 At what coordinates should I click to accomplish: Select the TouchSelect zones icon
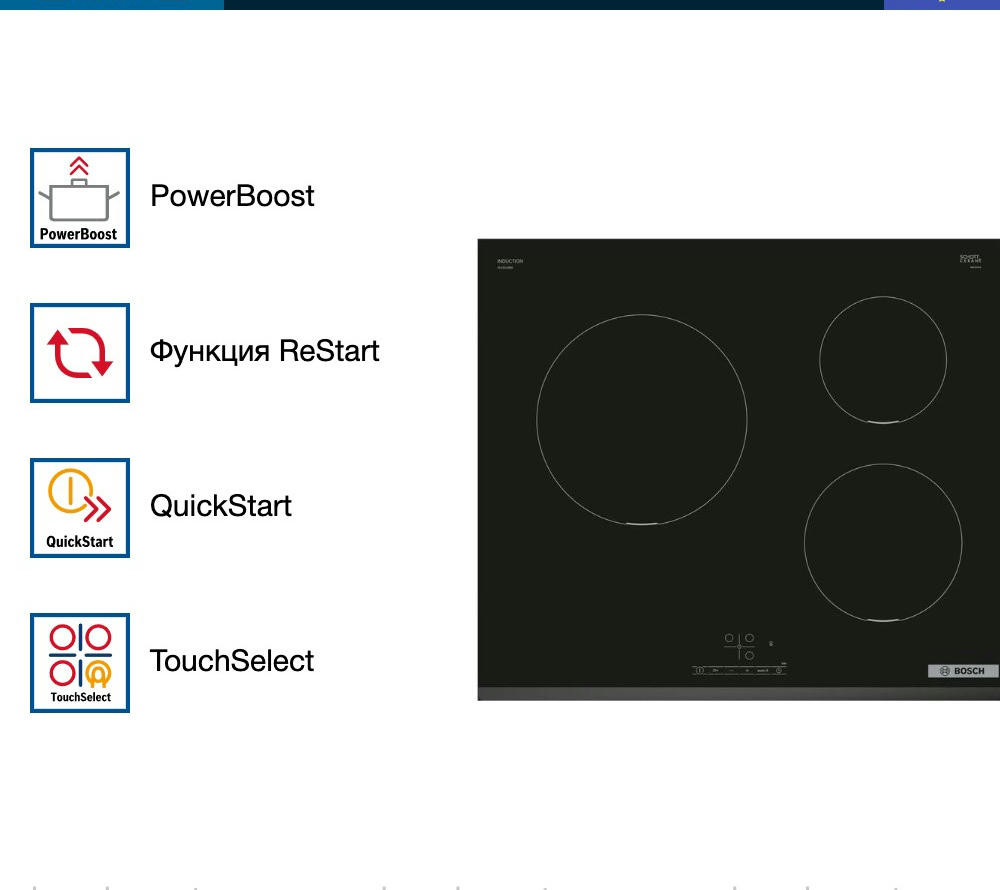[80, 662]
